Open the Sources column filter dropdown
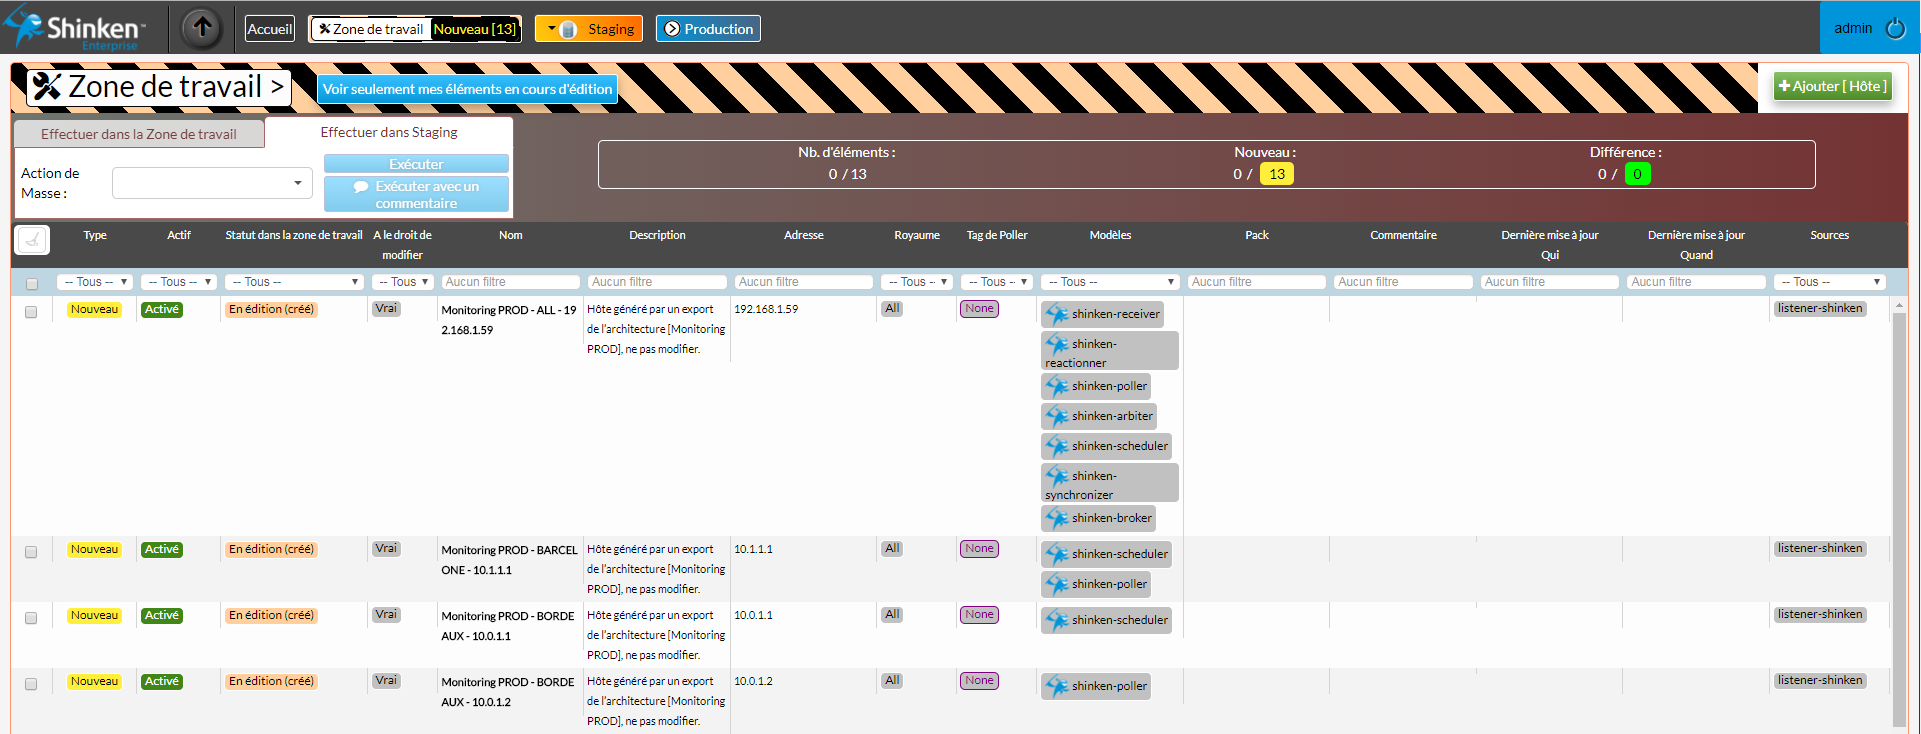1921x734 pixels. point(1830,282)
